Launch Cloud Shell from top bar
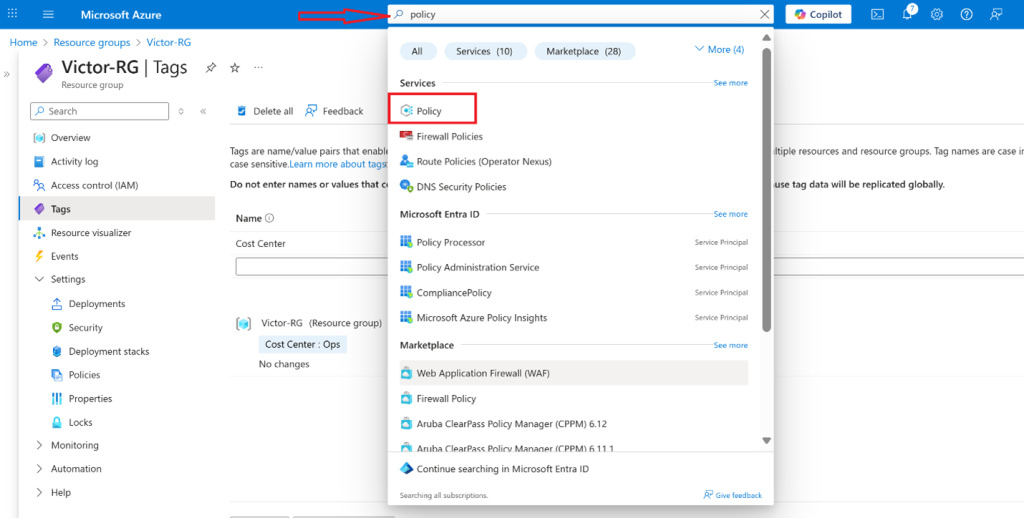1024x518 pixels. 878,14
